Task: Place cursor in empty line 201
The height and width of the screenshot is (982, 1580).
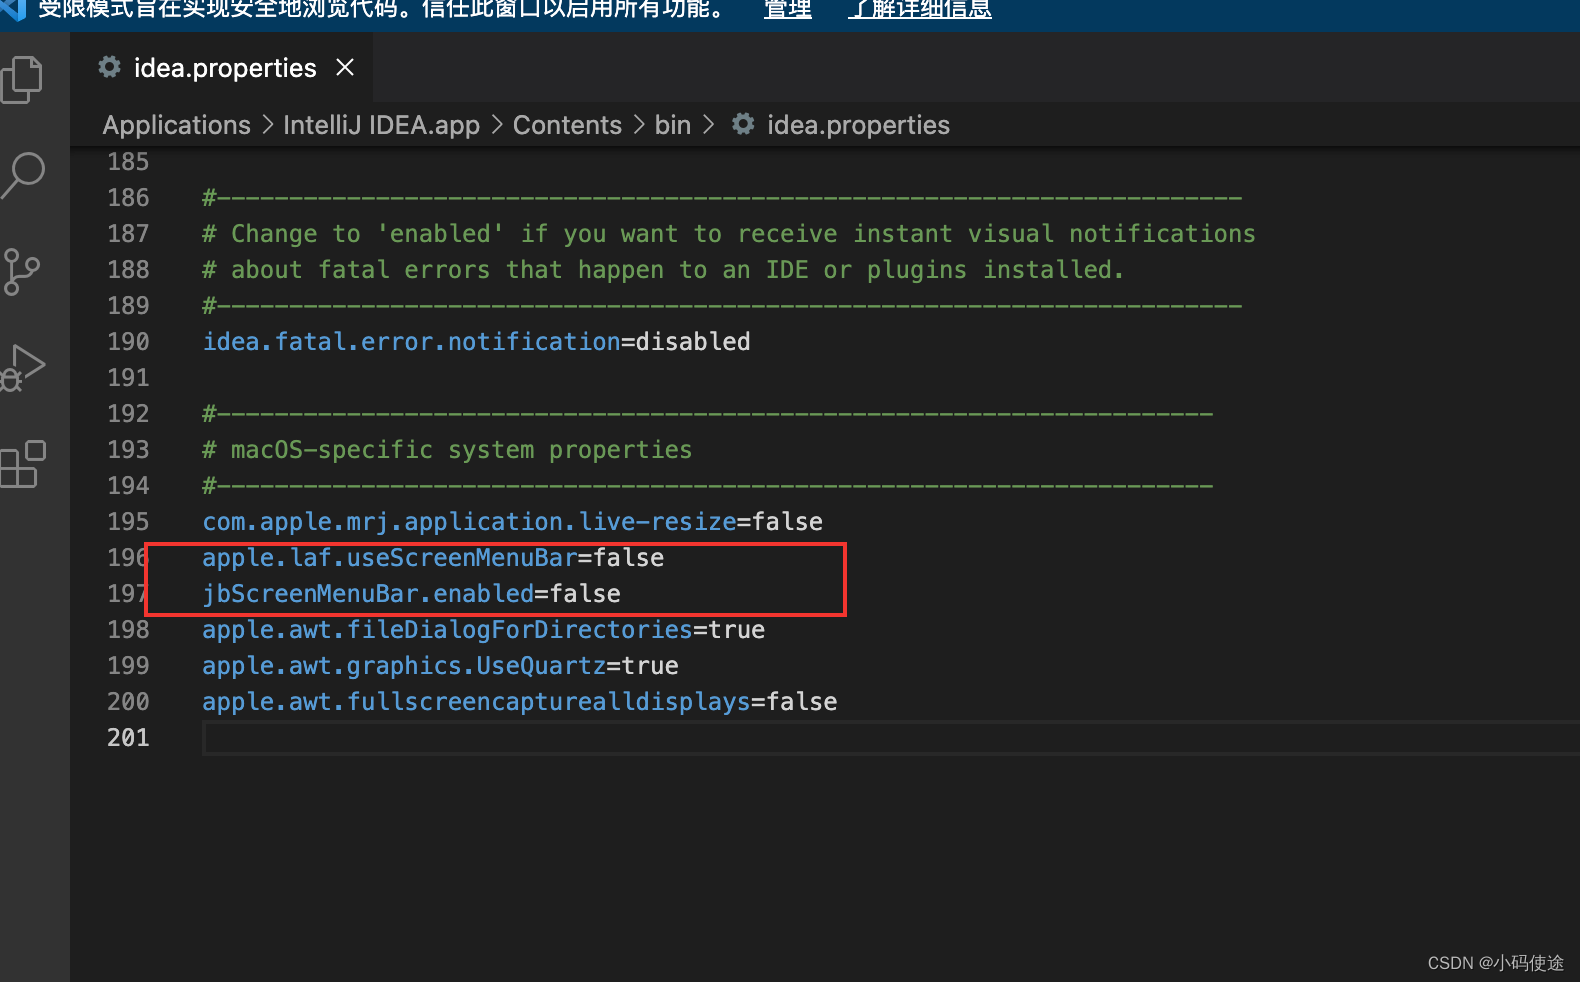Action: [890, 738]
